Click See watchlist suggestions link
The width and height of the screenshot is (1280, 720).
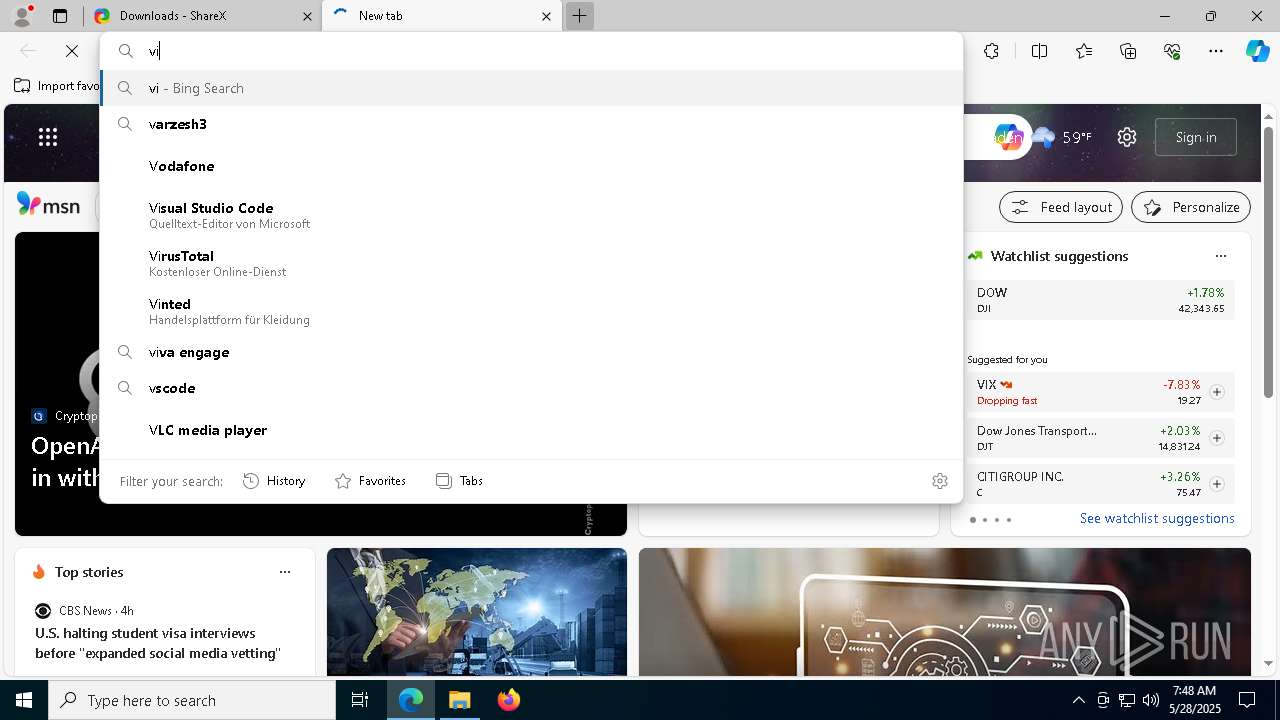pos(1157,518)
